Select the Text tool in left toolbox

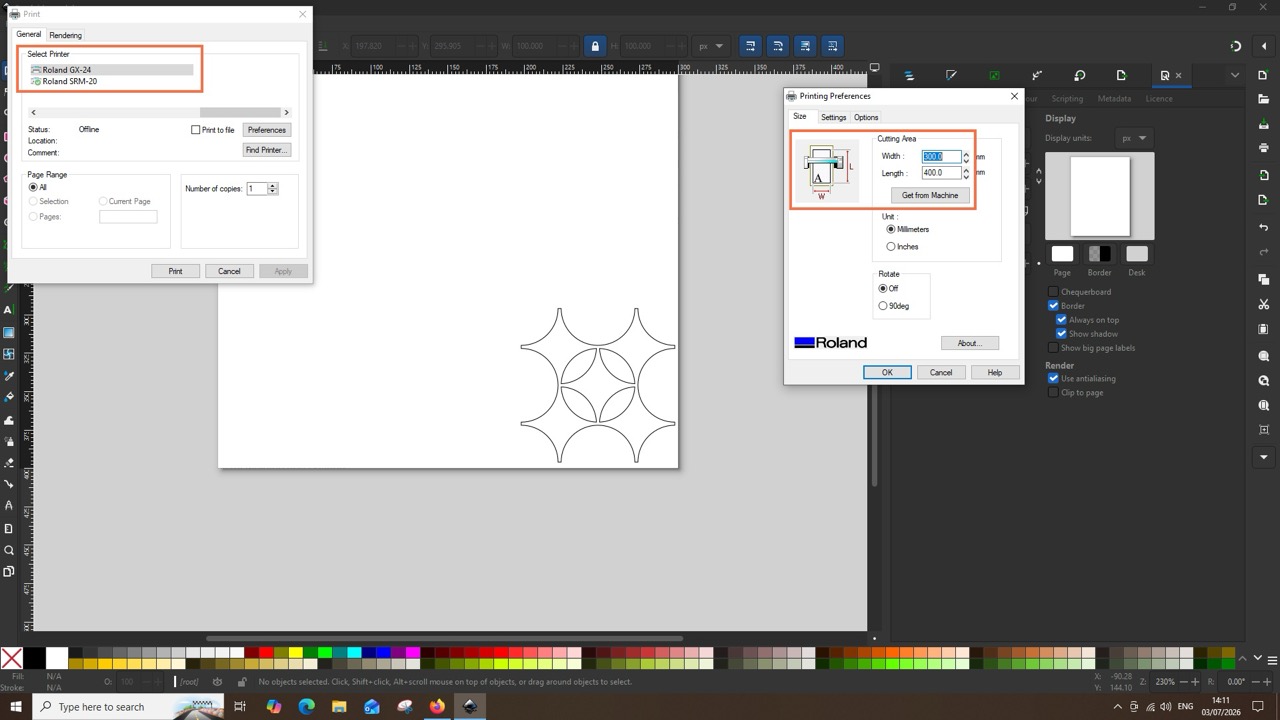click(x=9, y=311)
